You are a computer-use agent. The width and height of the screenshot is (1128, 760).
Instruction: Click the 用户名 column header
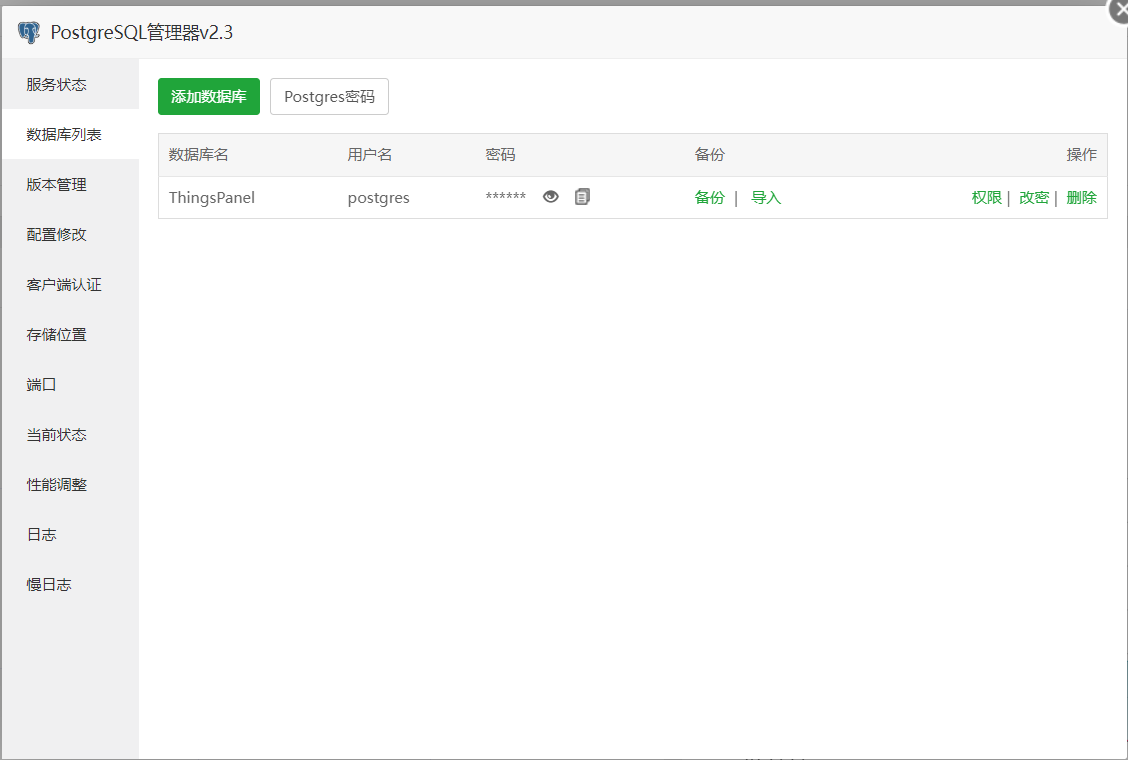370,155
